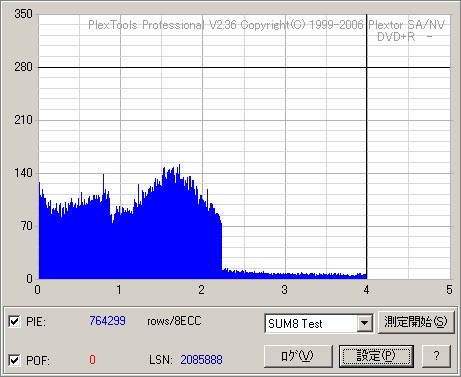Click the PIE value 764299

coord(107,321)
